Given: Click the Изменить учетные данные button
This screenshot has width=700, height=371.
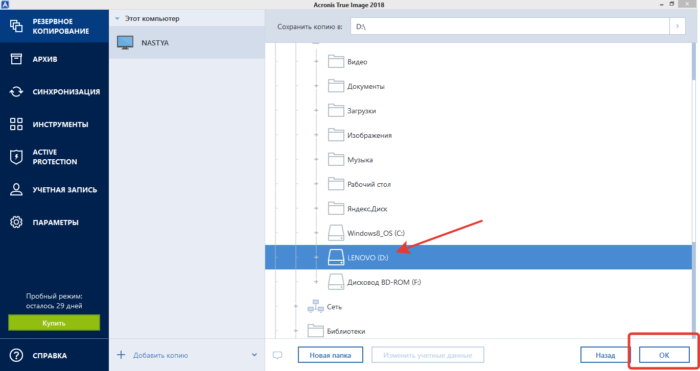Looking at the screenshot, I should coord(428,355).
